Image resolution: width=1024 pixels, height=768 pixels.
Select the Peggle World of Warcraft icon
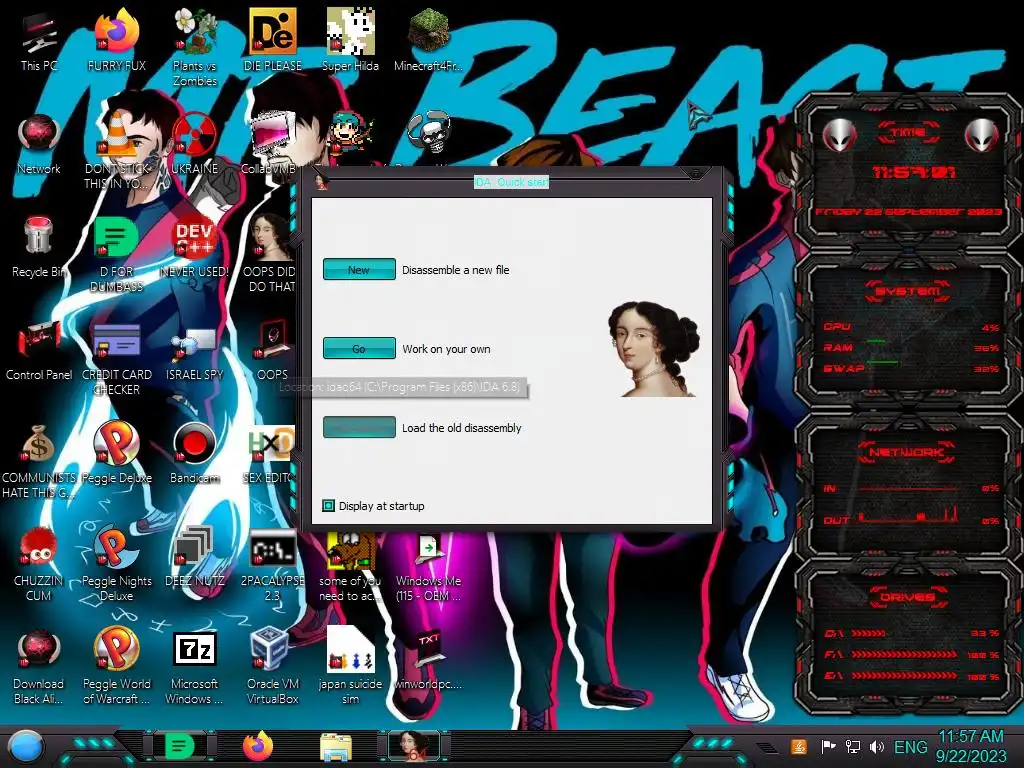click(116, 666)
